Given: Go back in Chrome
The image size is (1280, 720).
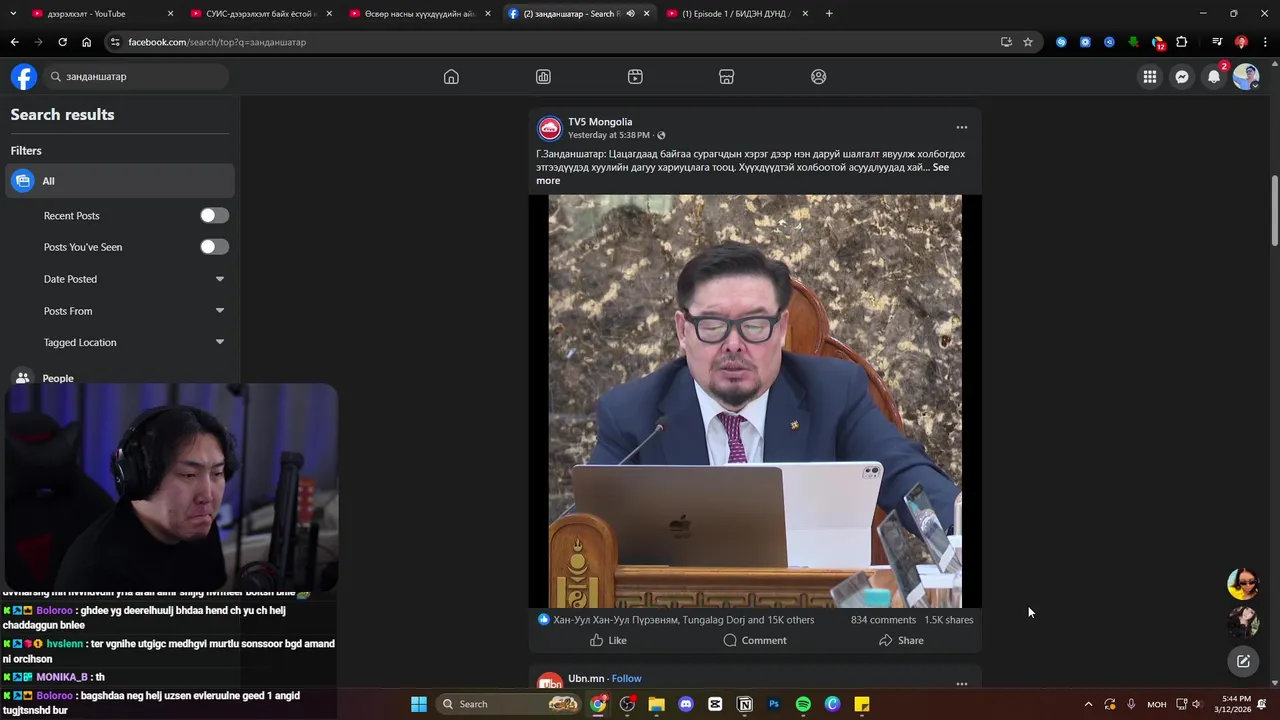Looking at the screenshot, I should pos(14,42).
